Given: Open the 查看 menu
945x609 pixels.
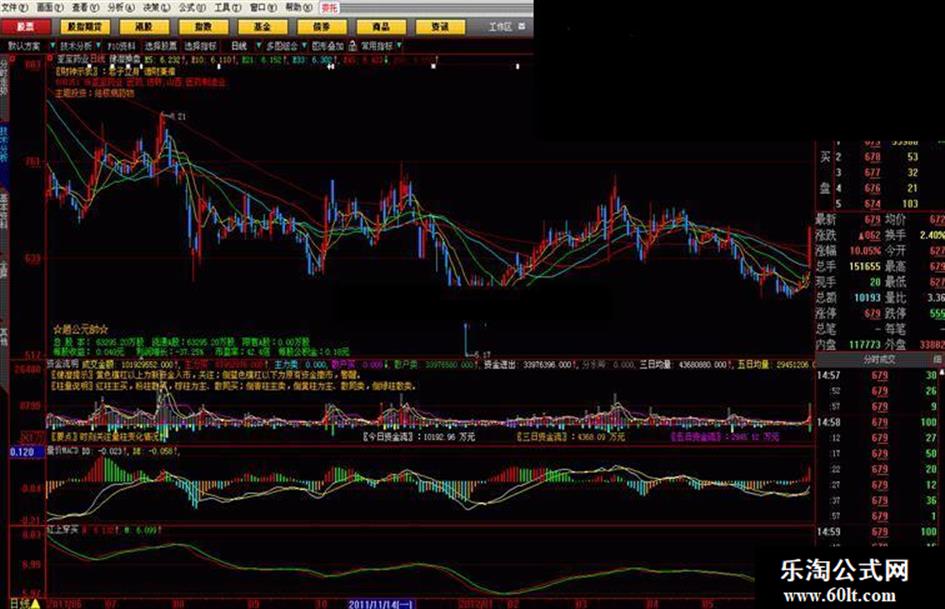Looking at the screenshot, I should point(85,7).
